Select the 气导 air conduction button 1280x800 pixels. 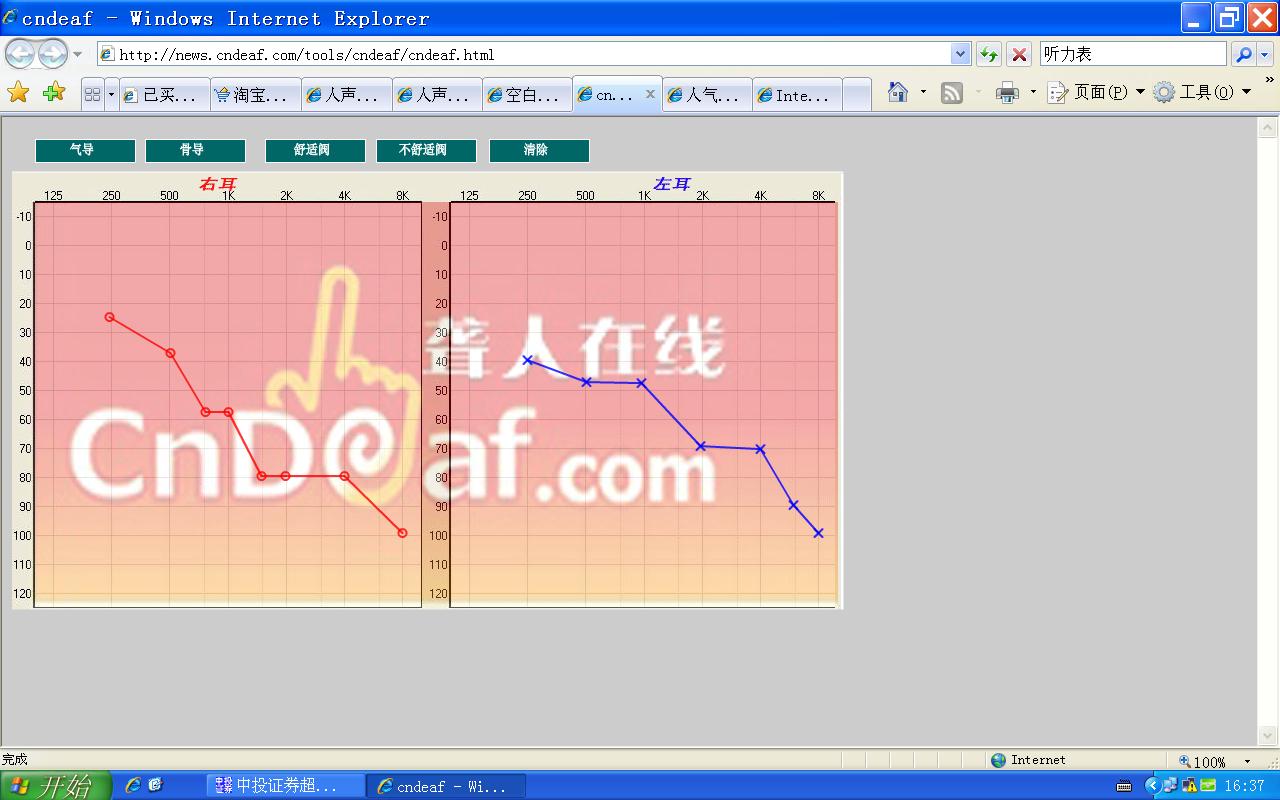(x=85, y=150)
